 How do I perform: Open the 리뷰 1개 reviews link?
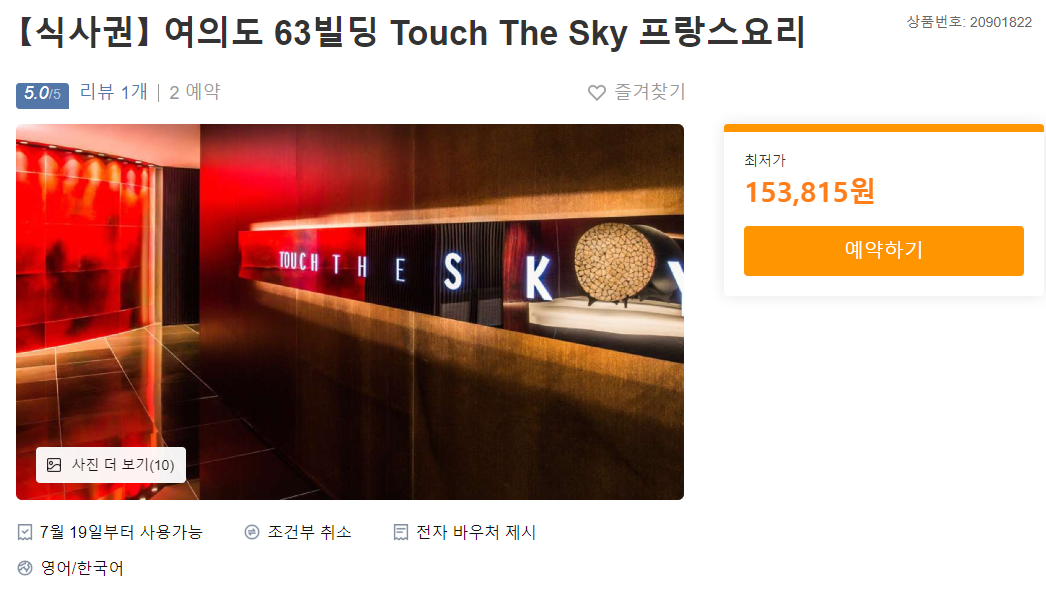tap(113, 91)
